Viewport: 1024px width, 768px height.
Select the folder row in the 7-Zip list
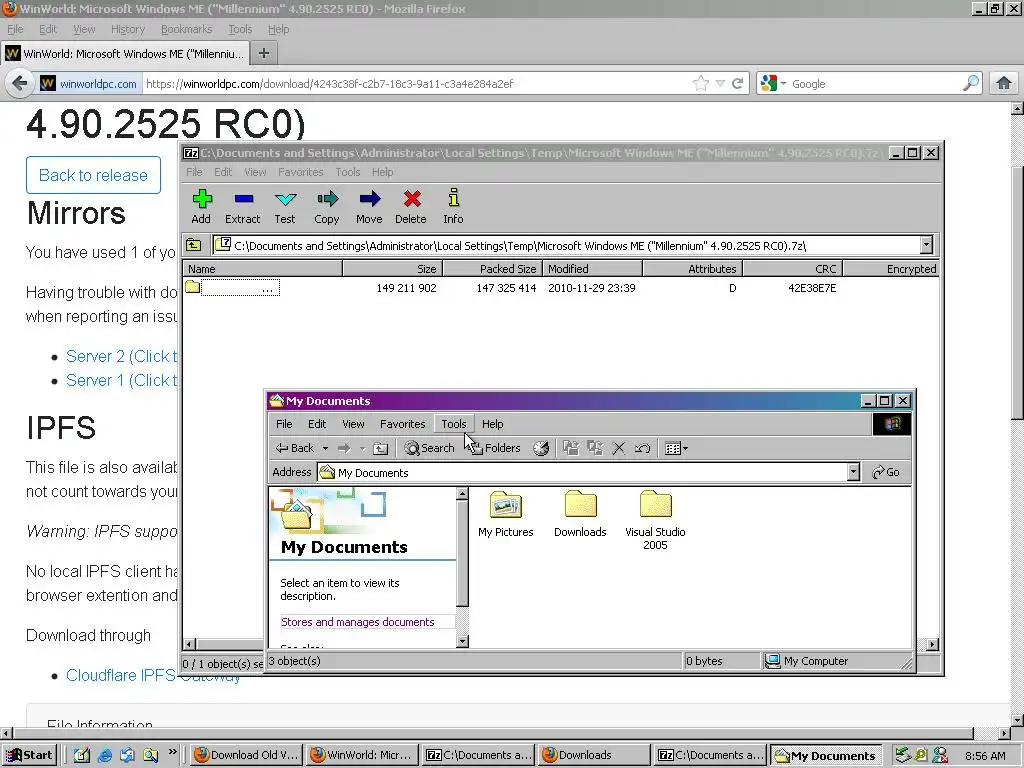560,287
